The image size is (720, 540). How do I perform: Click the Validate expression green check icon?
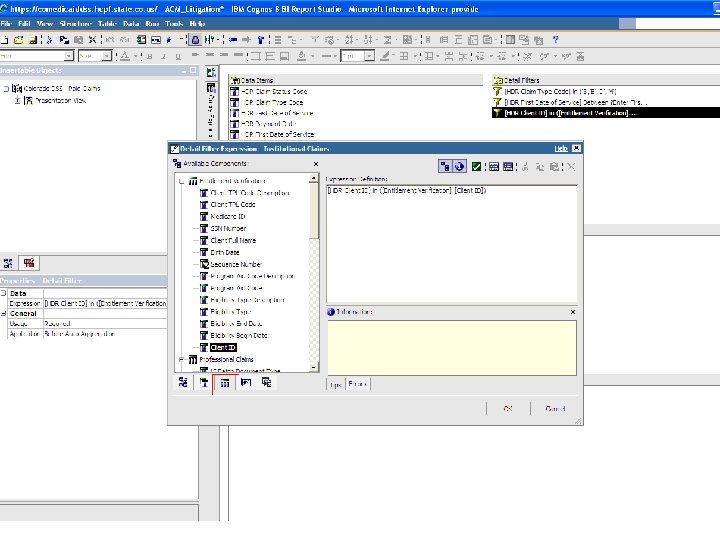[x=476, y=167]
